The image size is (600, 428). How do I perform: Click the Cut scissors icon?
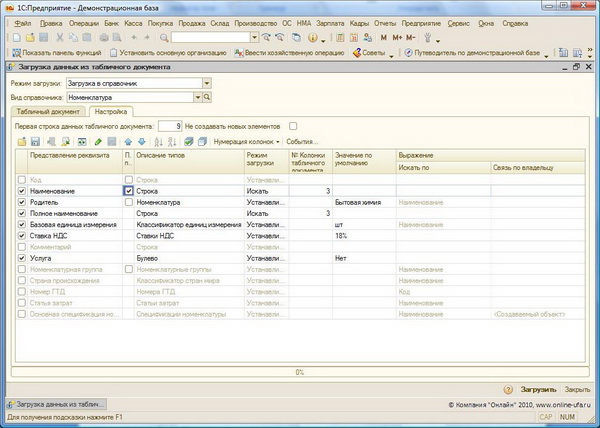click(x=60, y=37)
